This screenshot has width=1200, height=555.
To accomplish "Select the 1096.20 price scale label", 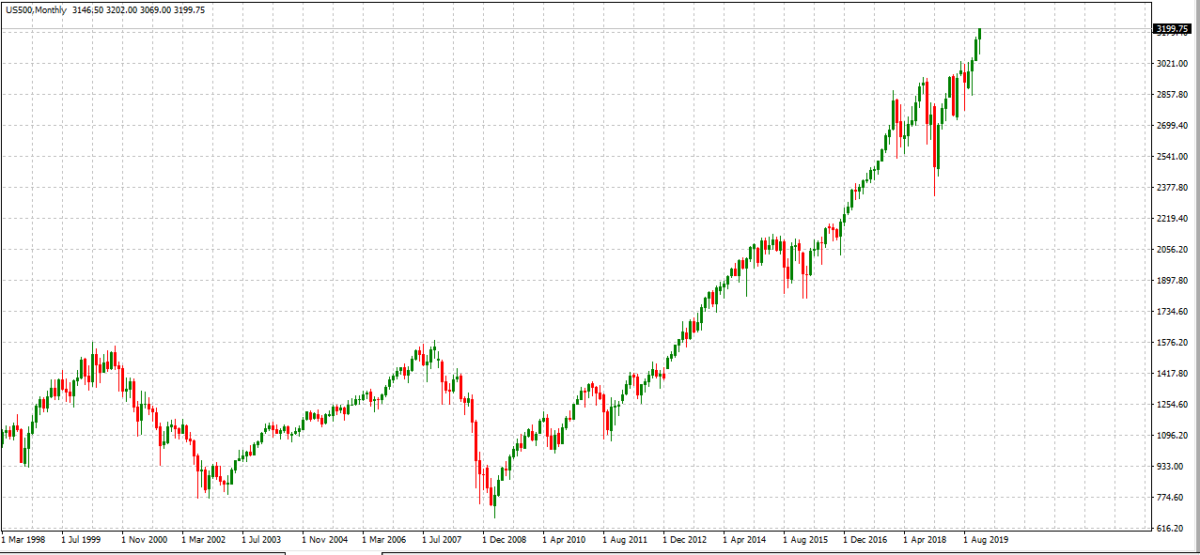I will [x=1170, y=437].
